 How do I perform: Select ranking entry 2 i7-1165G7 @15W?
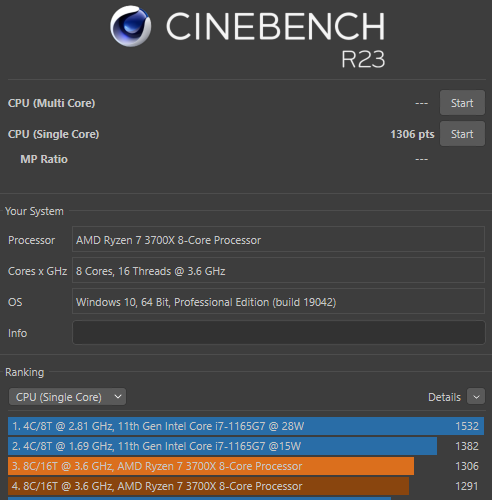click(x=246, y=446)
